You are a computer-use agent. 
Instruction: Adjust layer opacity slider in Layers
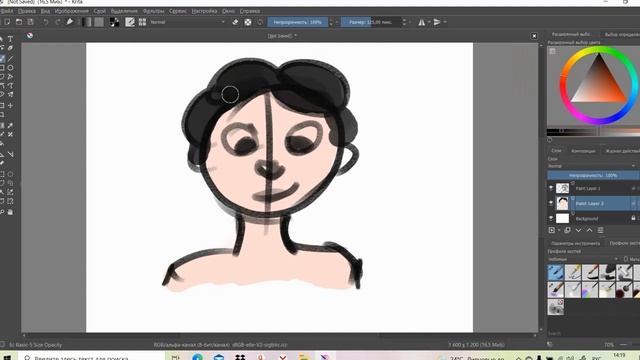(593, 176)
